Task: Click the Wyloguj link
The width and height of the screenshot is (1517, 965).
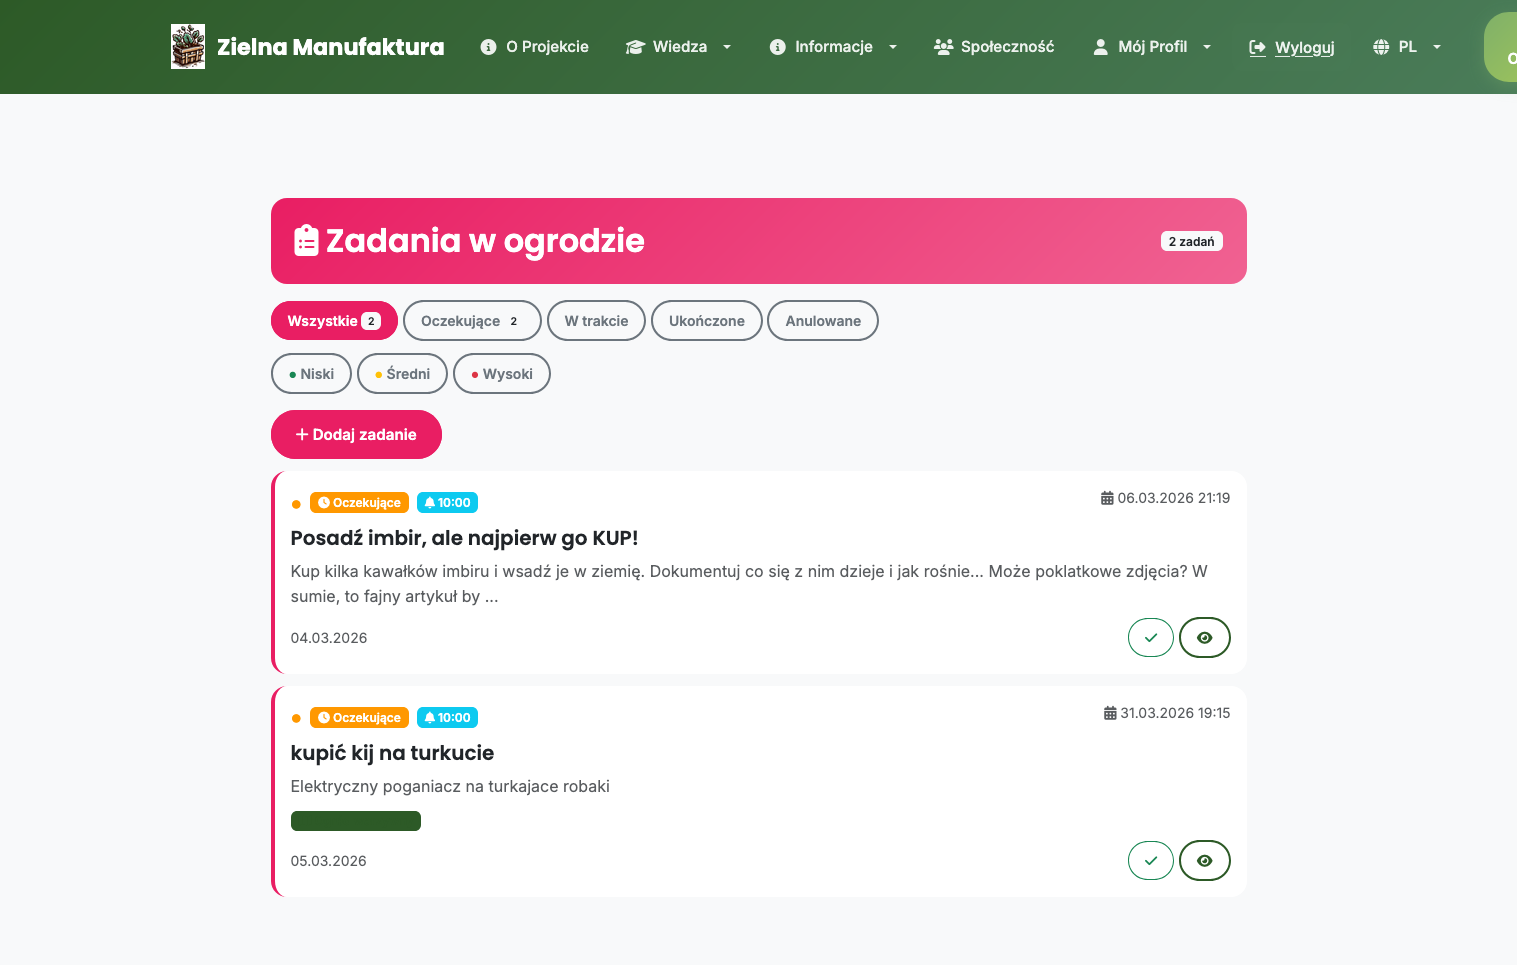Action: (1292, 47)
